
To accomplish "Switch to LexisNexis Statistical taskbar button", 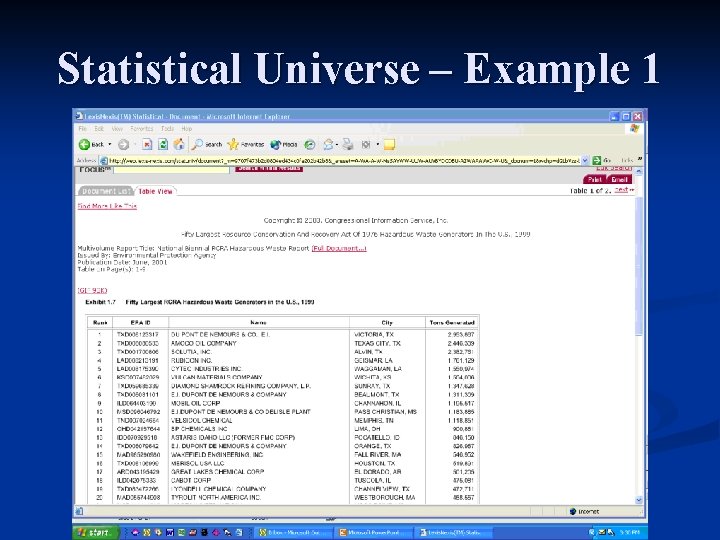I will click(x=454, y=533).
